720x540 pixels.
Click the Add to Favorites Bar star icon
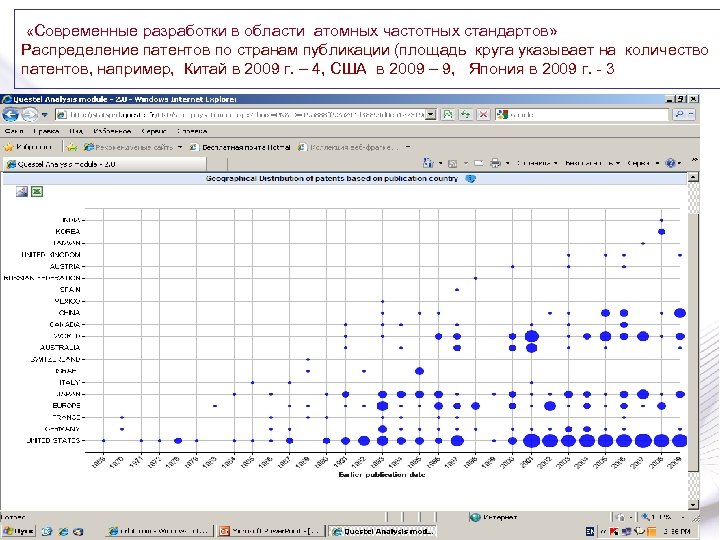coord(72,147)
